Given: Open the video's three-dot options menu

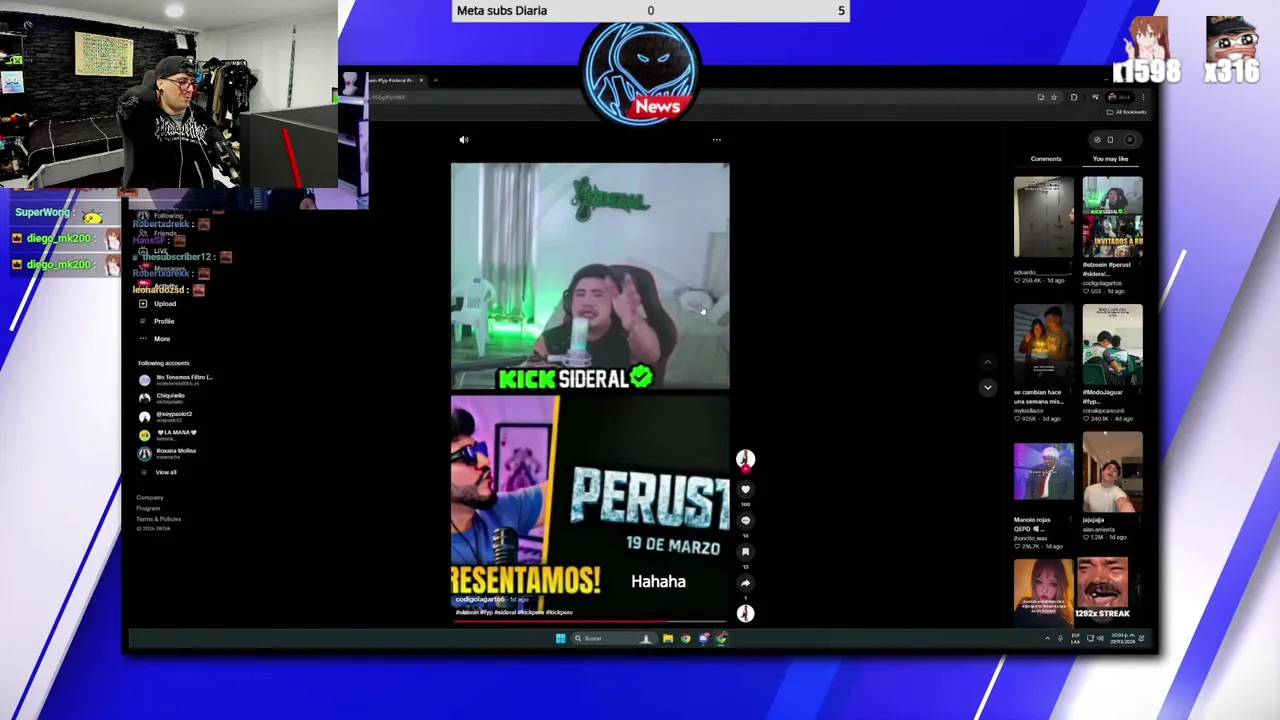Looking at the screenshot, I should point(716,140).
